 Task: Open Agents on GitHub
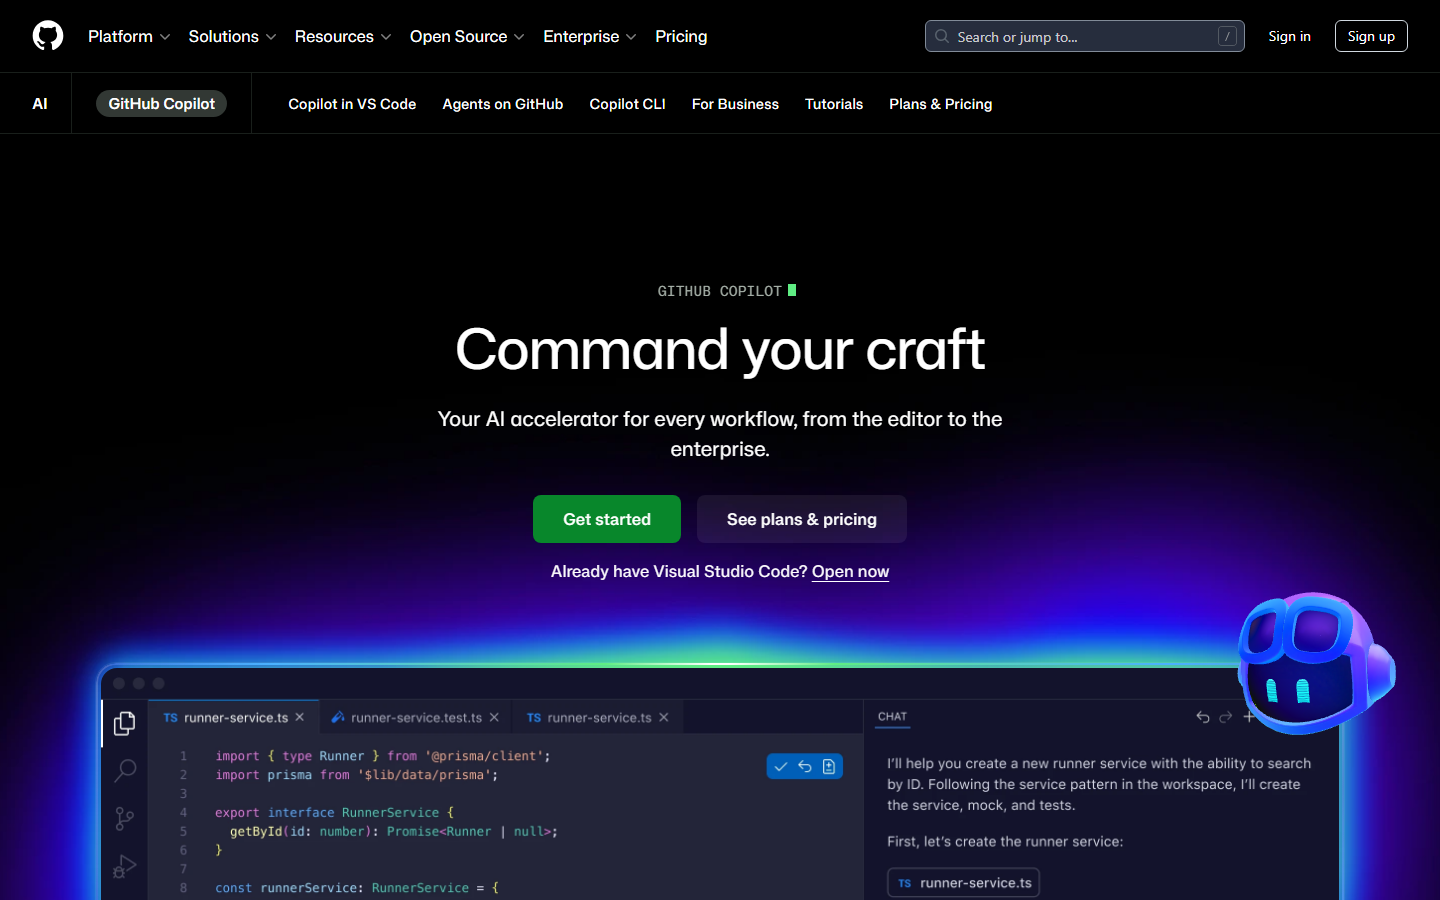(503, 104)
